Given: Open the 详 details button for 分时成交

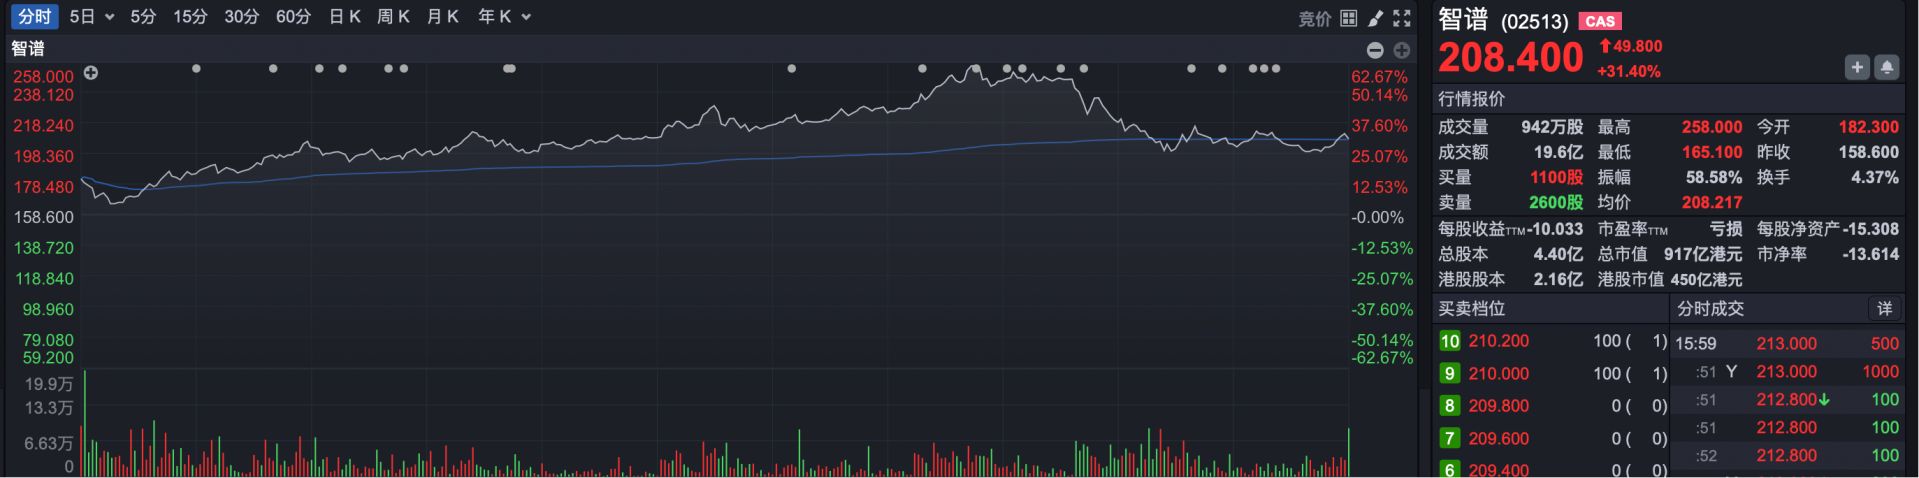Looking at the screenshot, I should tap(1884, 308).
